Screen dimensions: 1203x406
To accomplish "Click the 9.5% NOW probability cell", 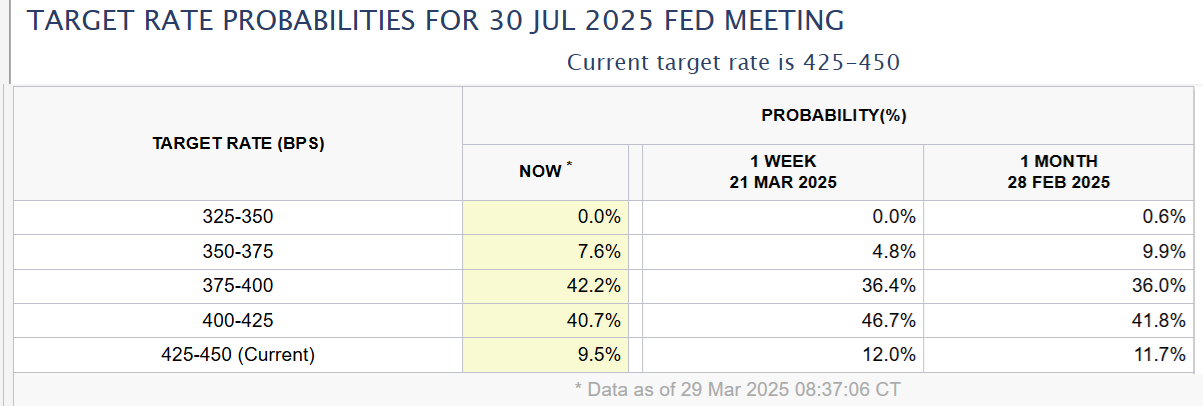I will (601, 355).
